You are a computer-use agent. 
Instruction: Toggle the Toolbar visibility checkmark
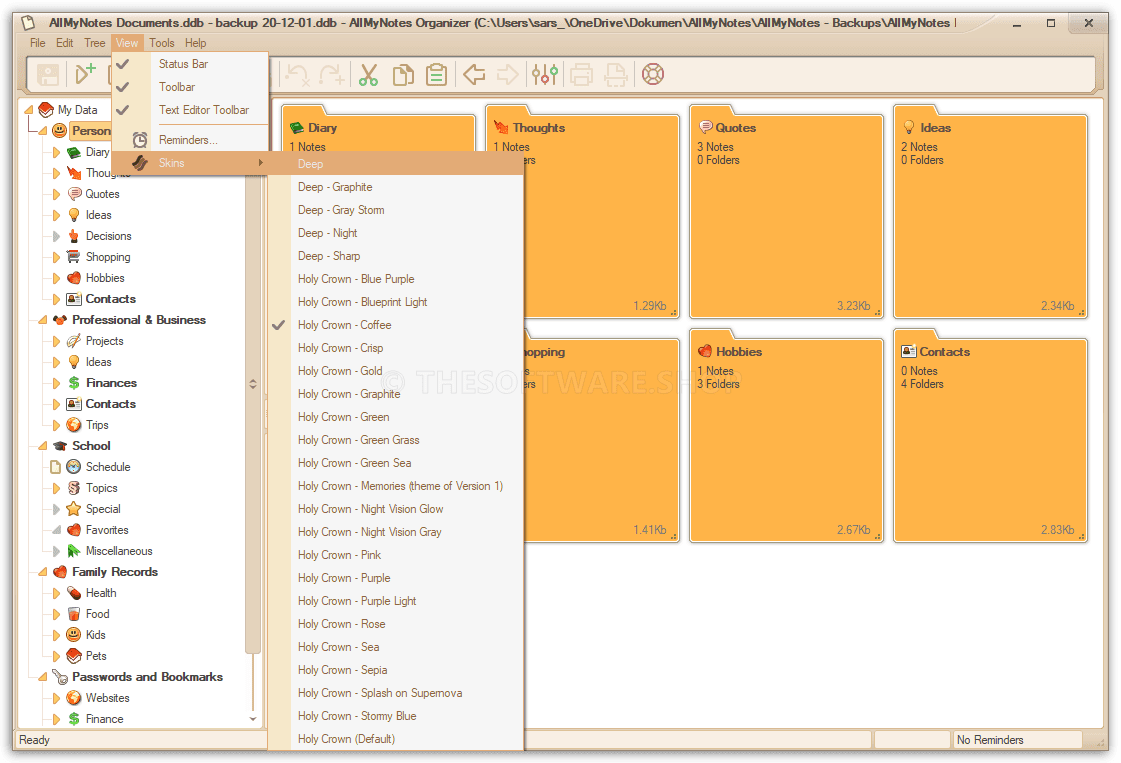[x=123, y=87]
